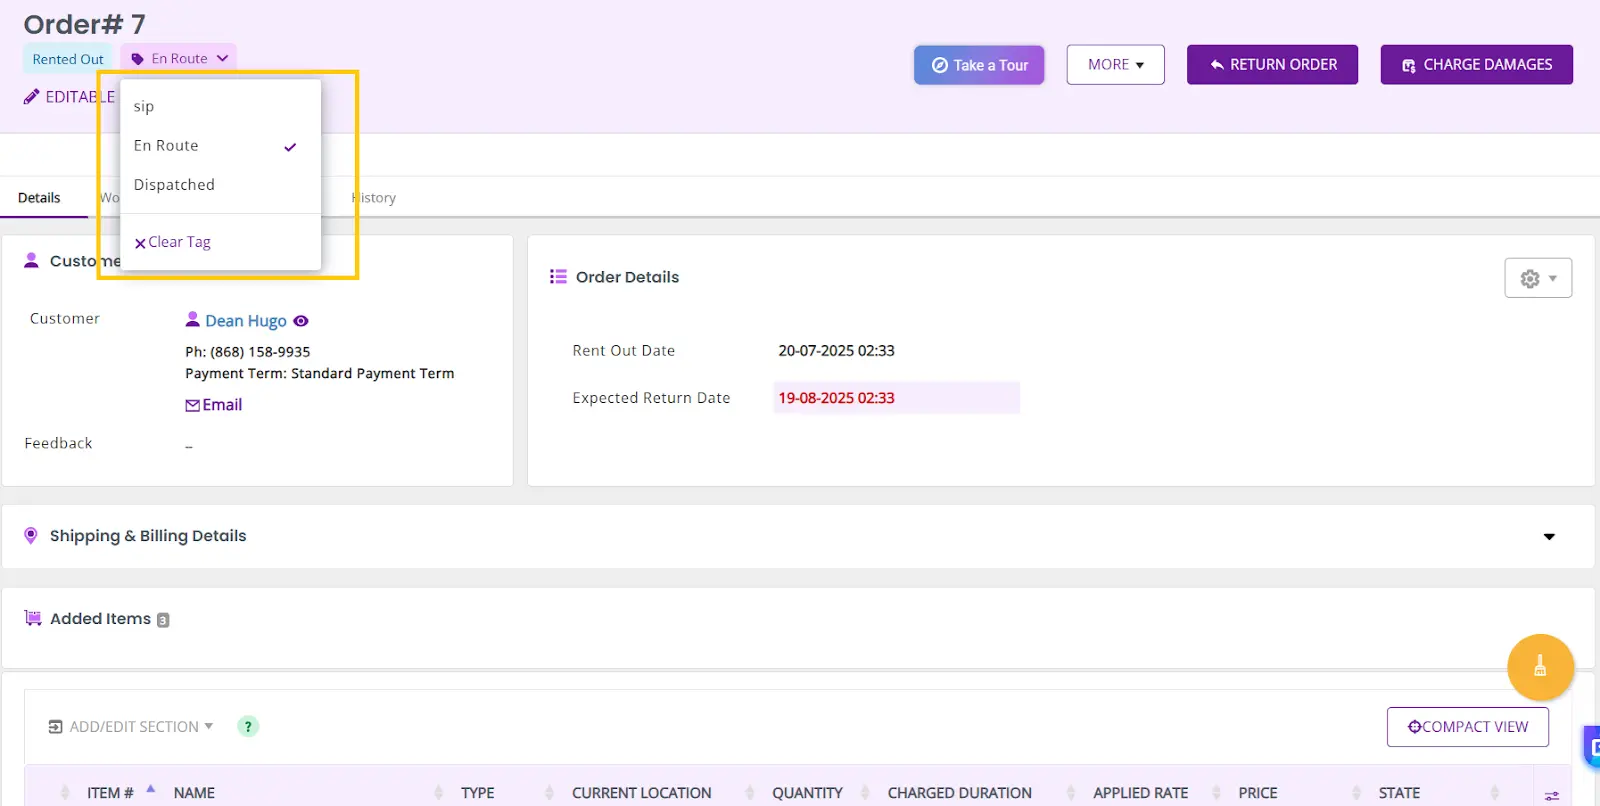Switch to COMPACT VIEW
This screenshot has width=1600, height=806.
(x=1467, y=727)
